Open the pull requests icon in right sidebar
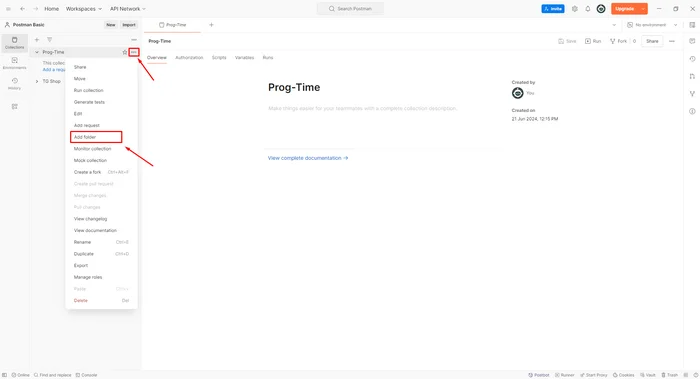Screen dimensions: 700x379 coord(692,76)
